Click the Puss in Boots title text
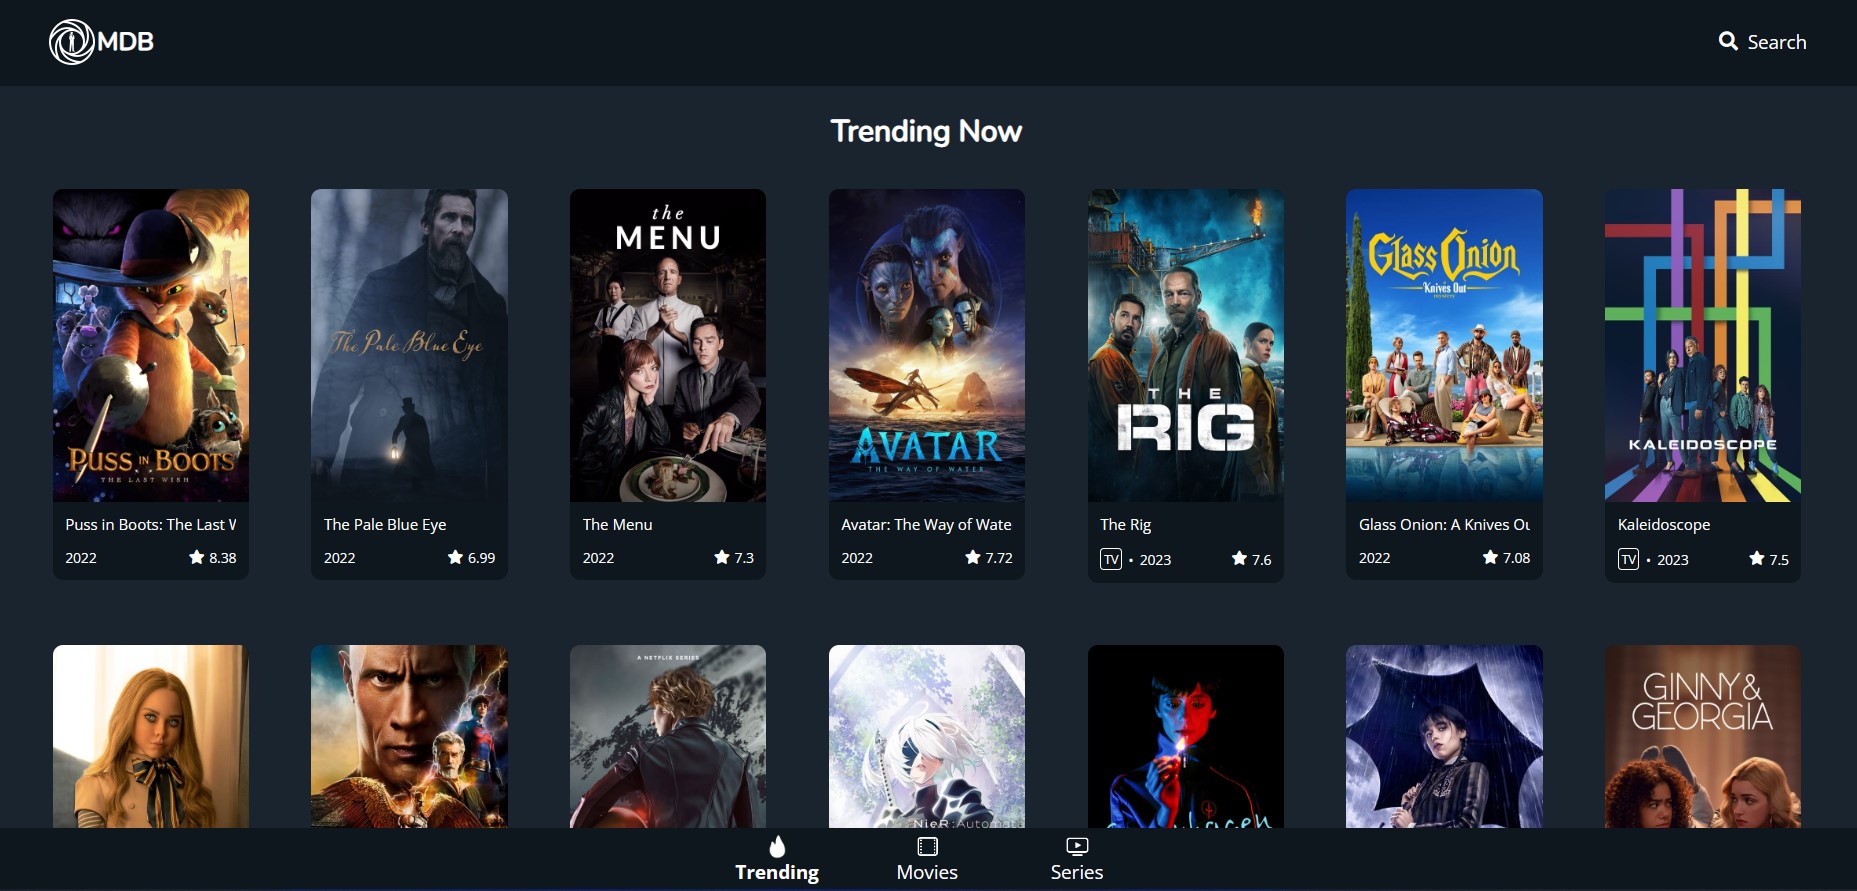The width and height of the screenshot is (1857, 891). point(151,524)
